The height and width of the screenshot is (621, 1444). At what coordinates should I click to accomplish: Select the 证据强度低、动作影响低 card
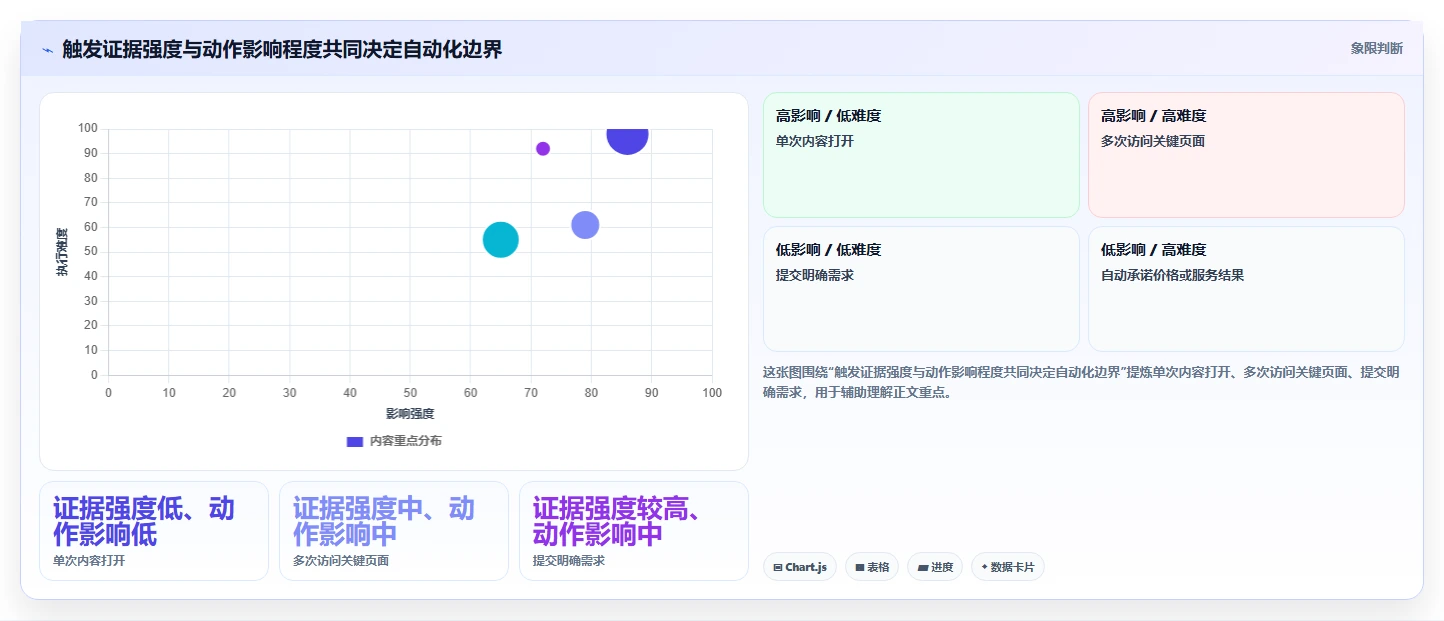154,531
